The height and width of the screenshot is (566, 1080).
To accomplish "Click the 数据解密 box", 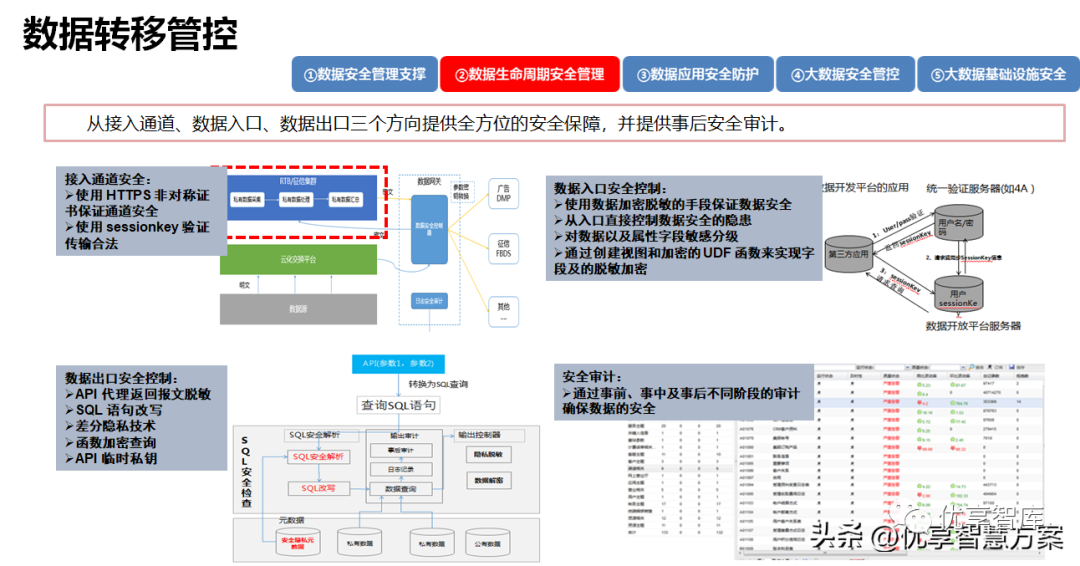I will pyautogui.click(x=488, y=480).
